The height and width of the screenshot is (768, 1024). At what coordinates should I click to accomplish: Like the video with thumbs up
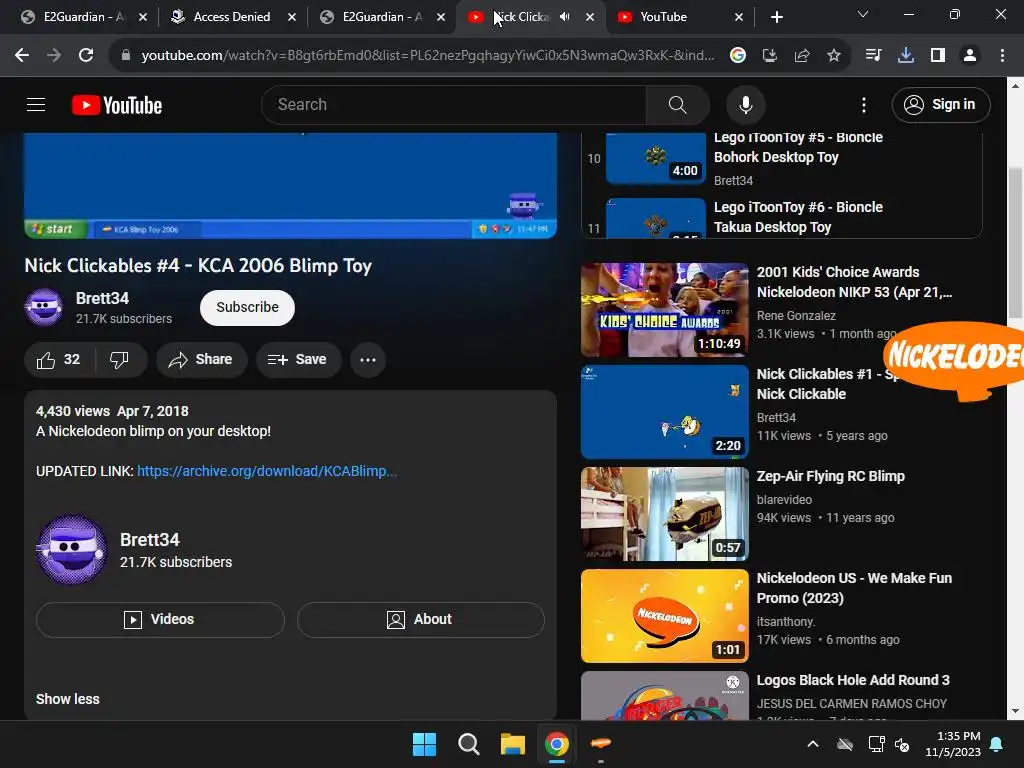(59, 360)
